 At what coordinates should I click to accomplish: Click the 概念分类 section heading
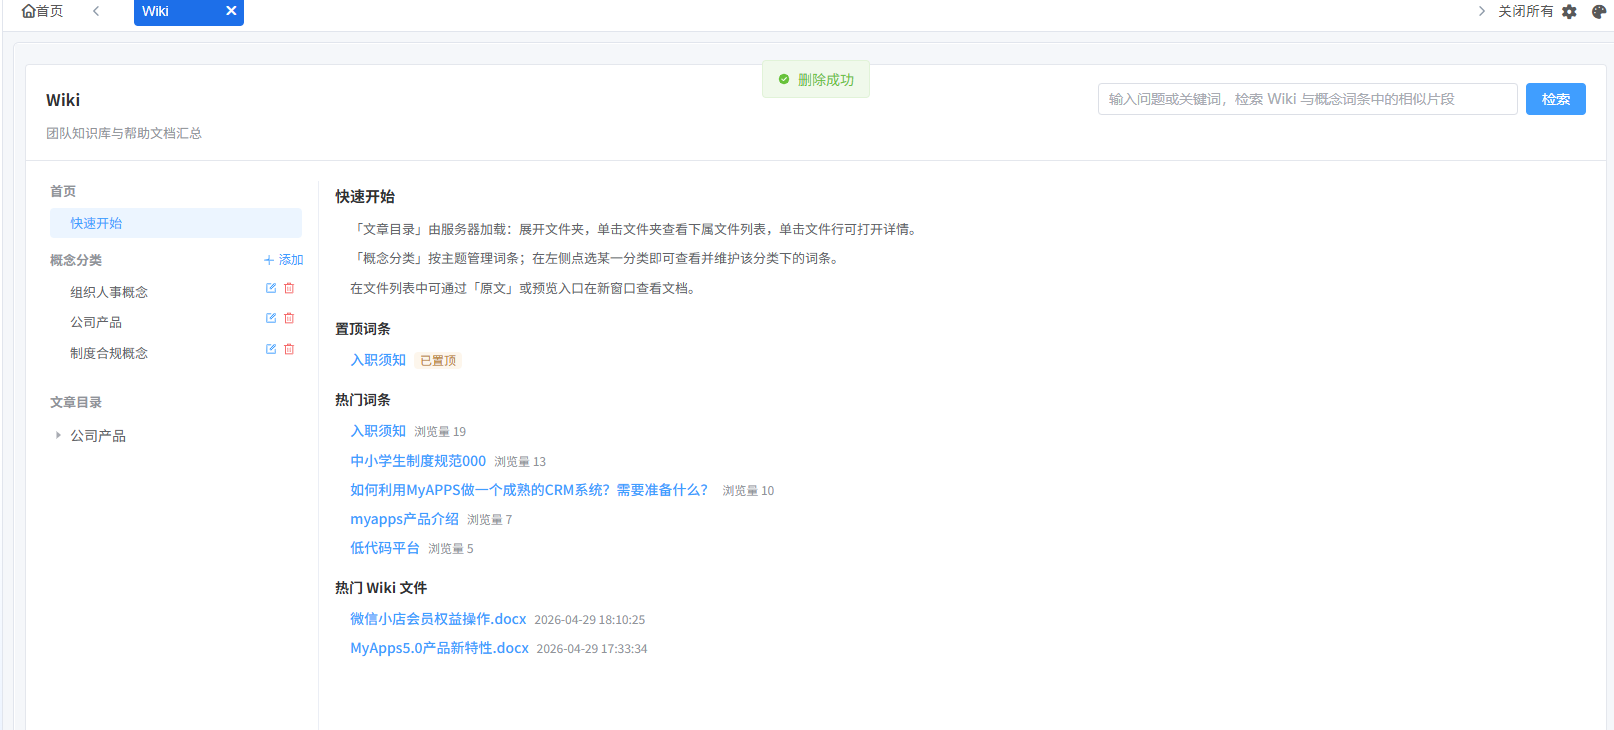(76, 260)
